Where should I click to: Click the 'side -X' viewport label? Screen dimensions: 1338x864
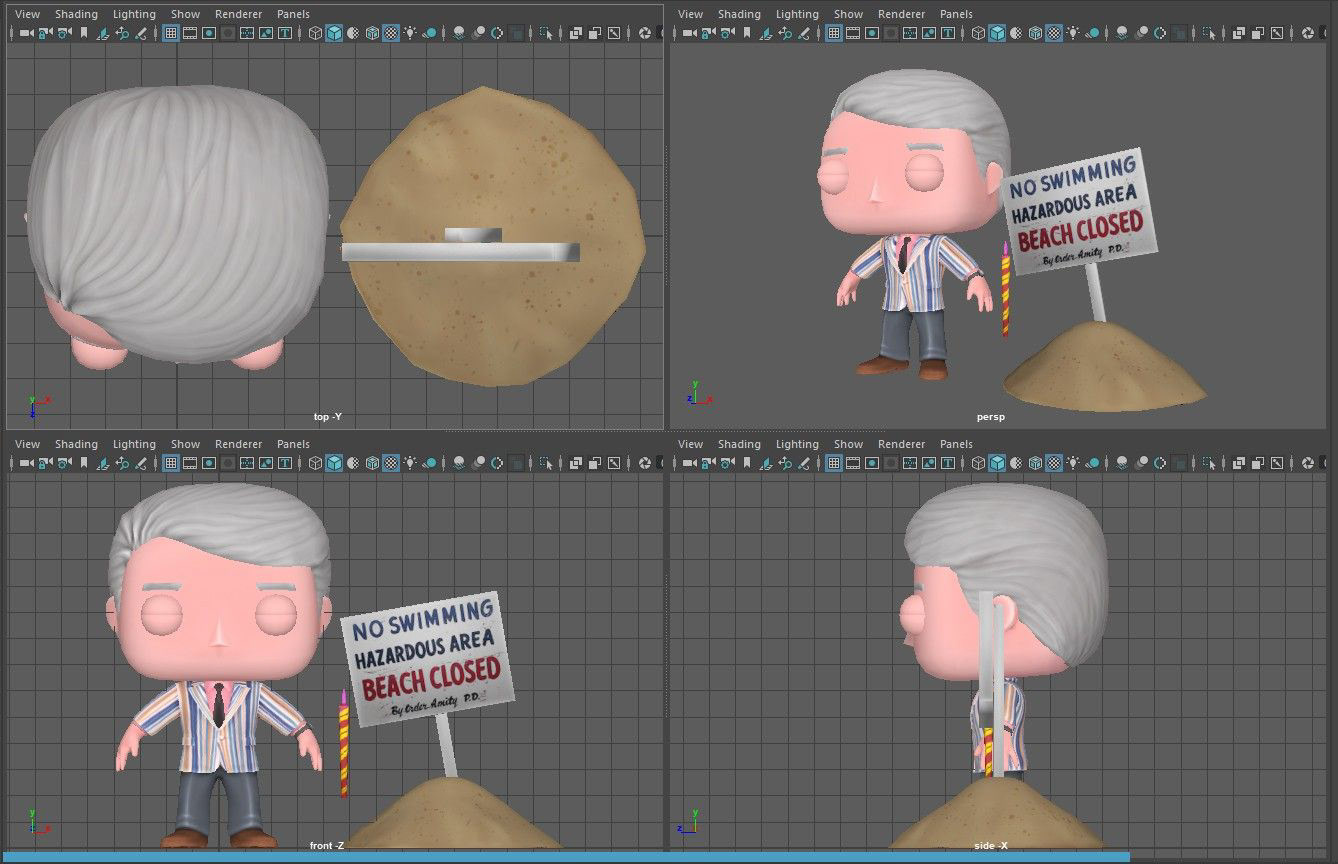pos(990,846)
